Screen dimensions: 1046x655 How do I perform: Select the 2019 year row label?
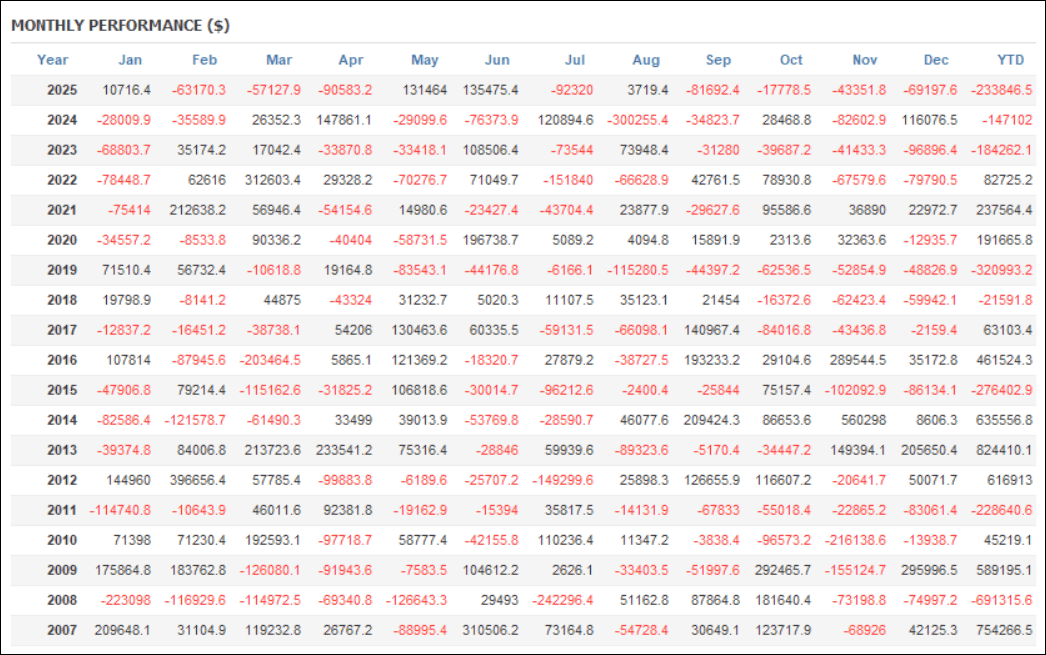[62, 270]
